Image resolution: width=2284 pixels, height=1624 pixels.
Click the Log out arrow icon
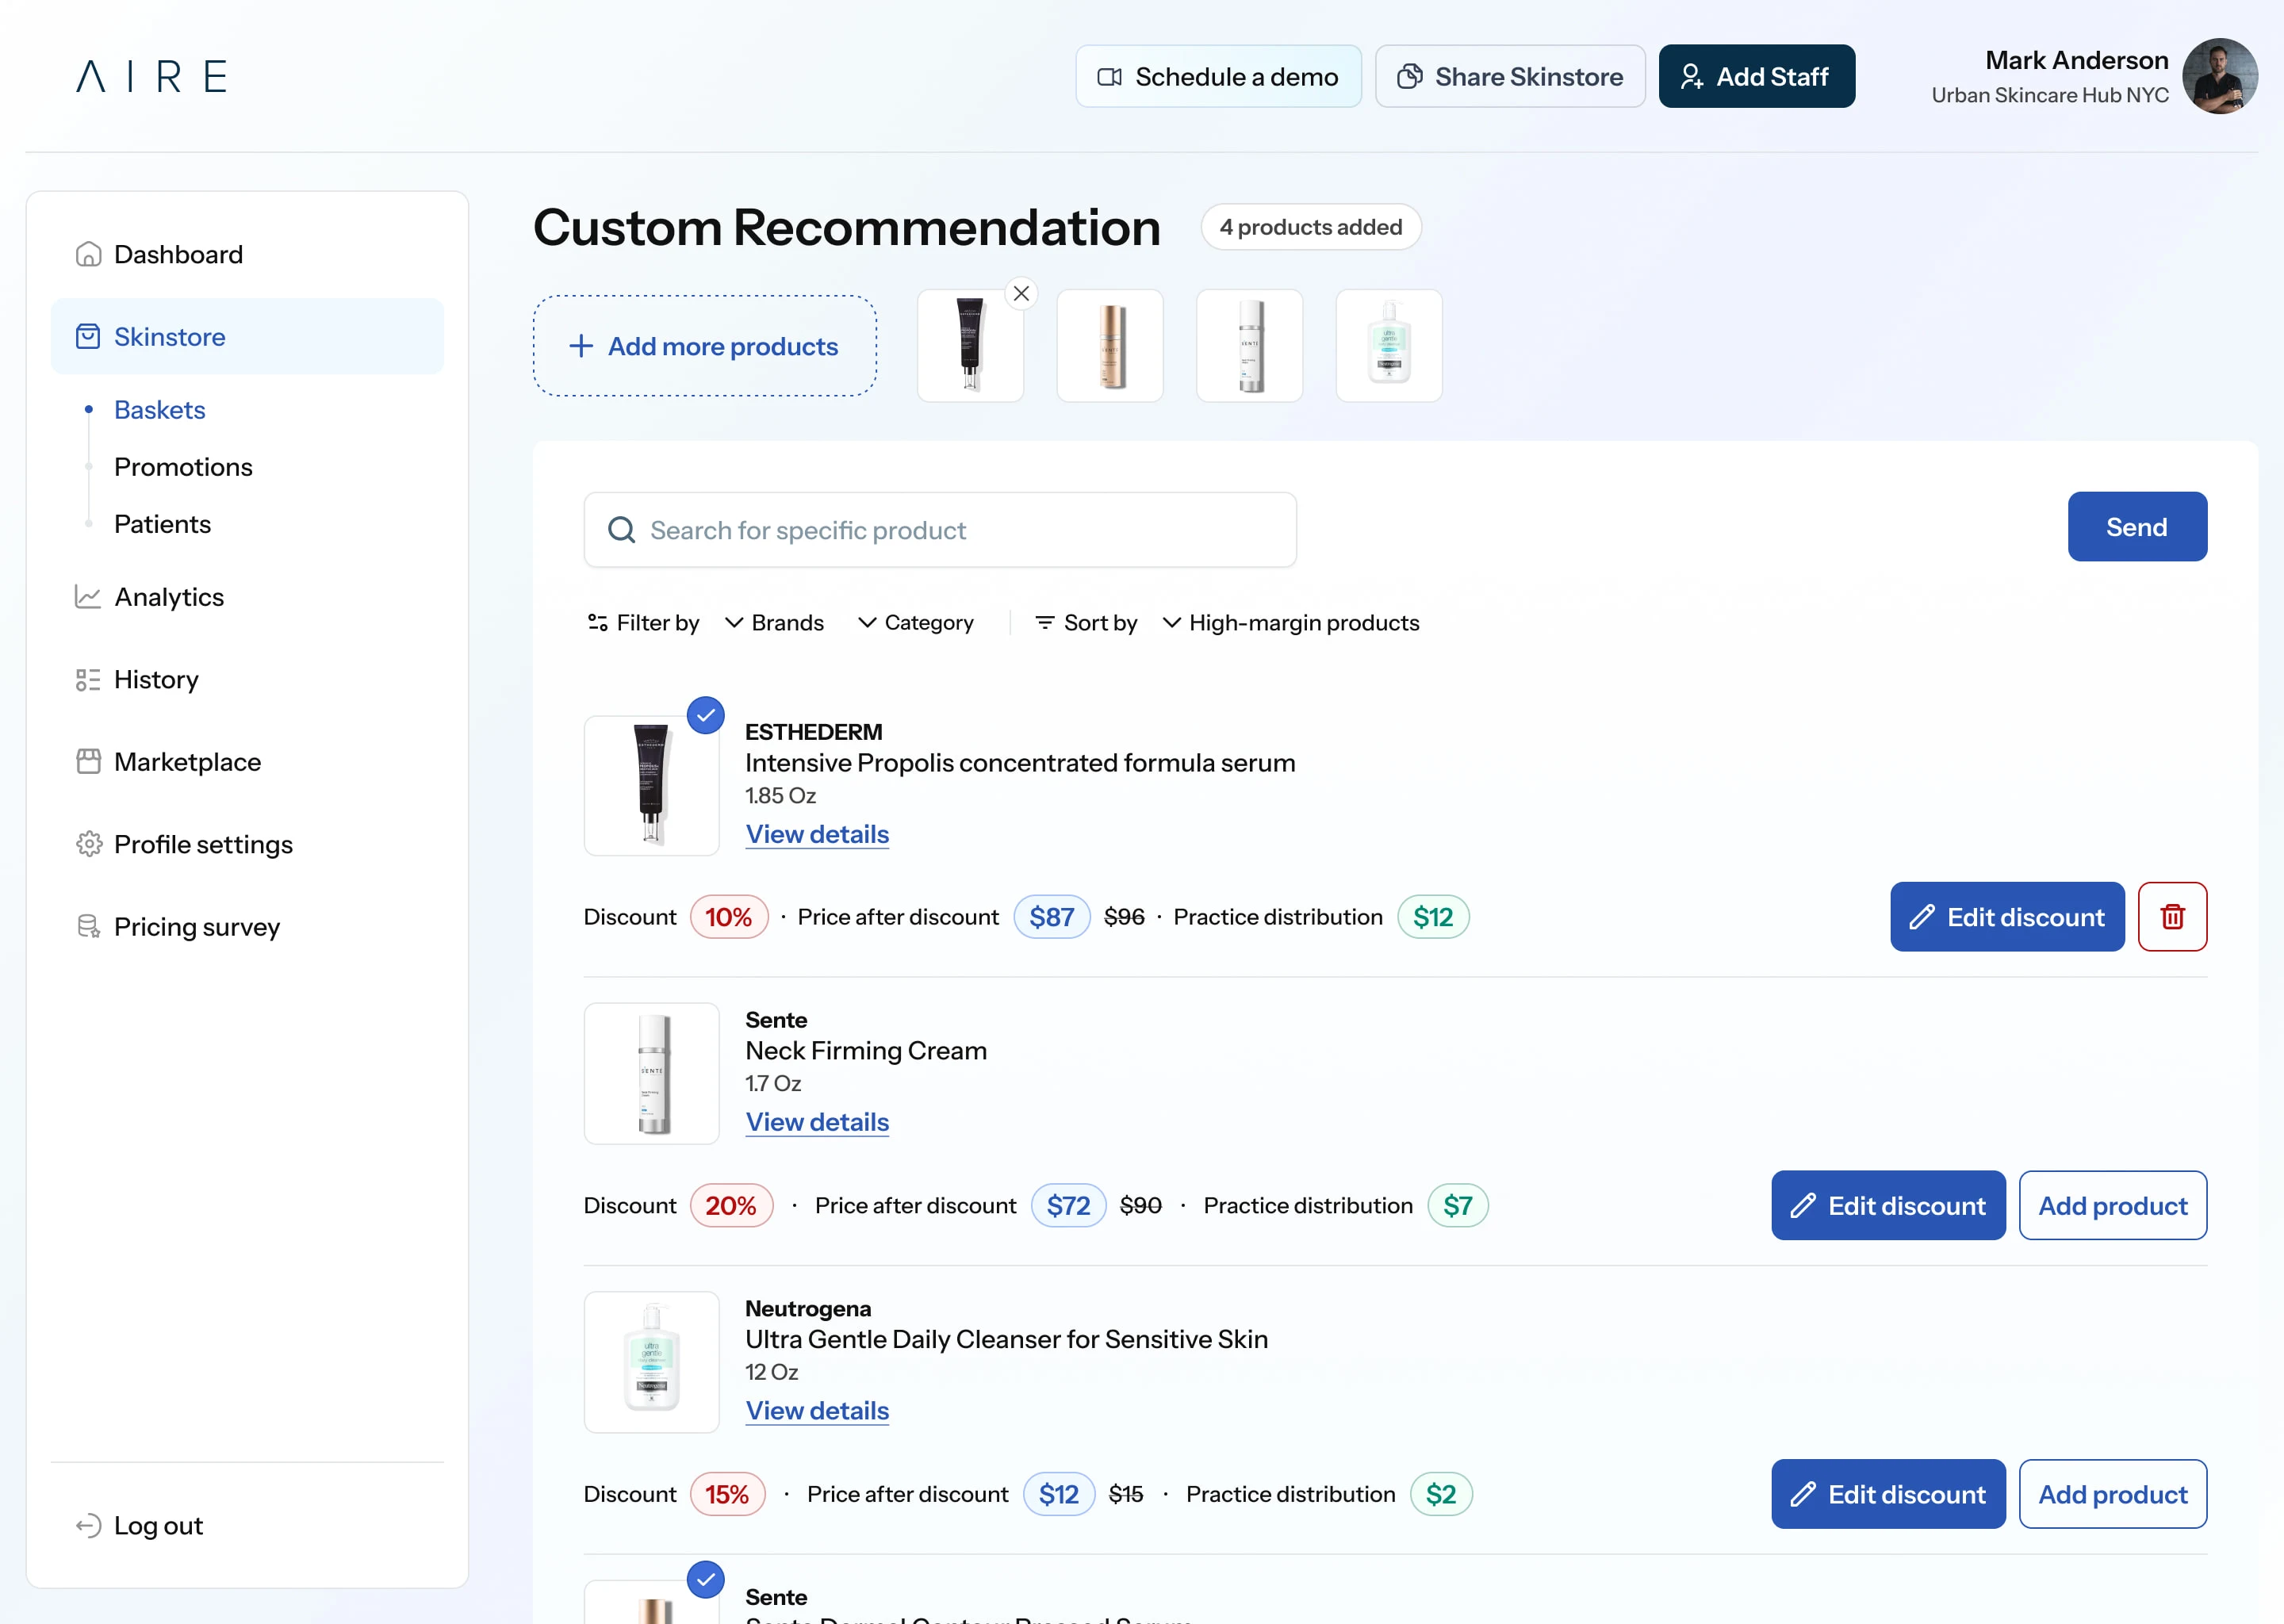pos(88,1525)
